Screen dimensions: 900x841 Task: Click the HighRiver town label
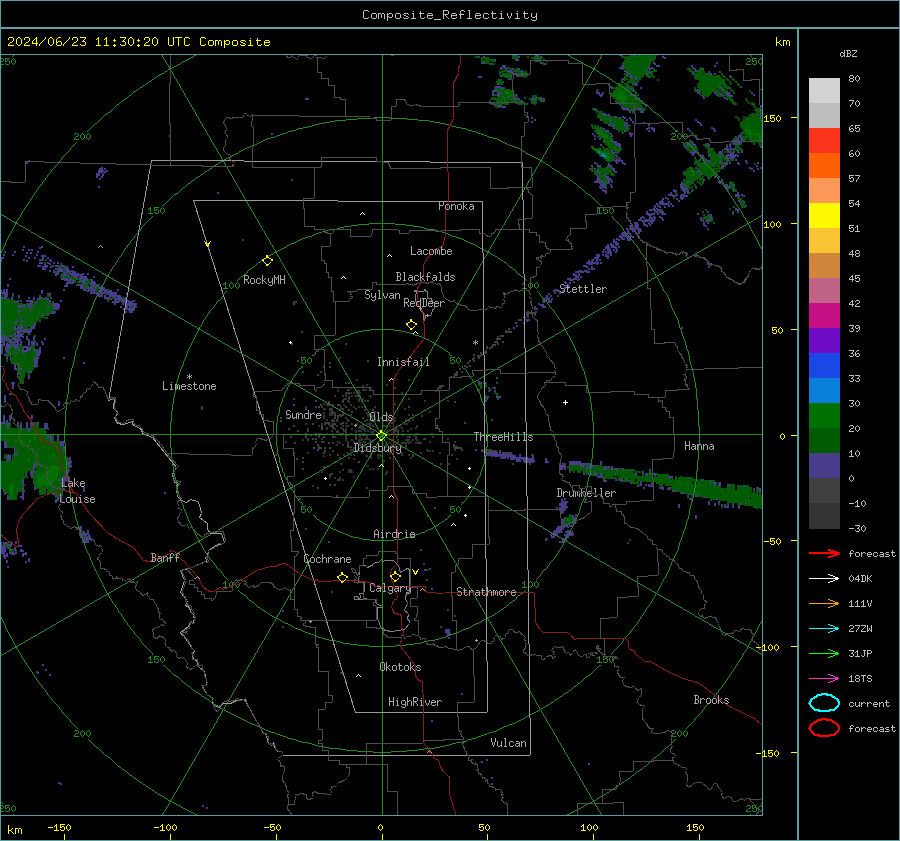coord(415,702)
